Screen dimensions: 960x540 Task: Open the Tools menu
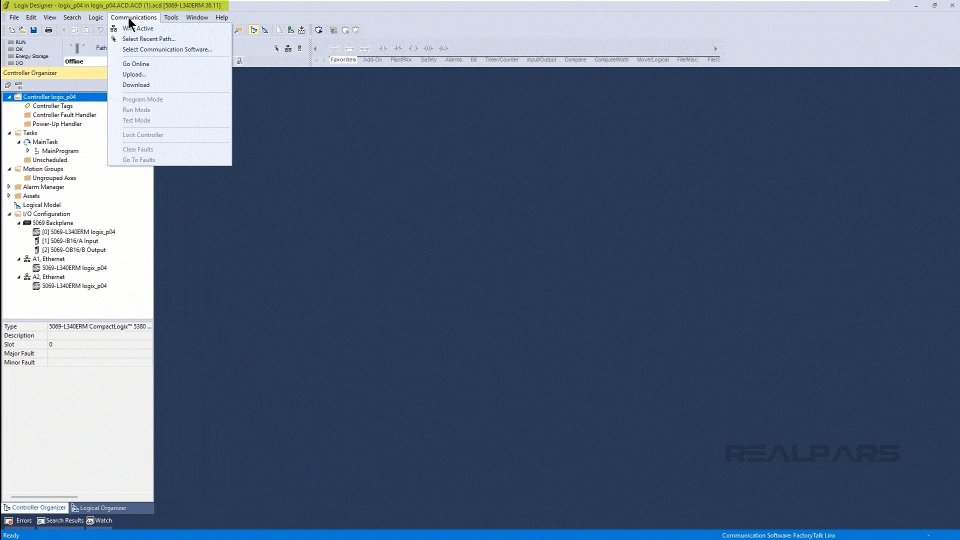pos(171,18)
